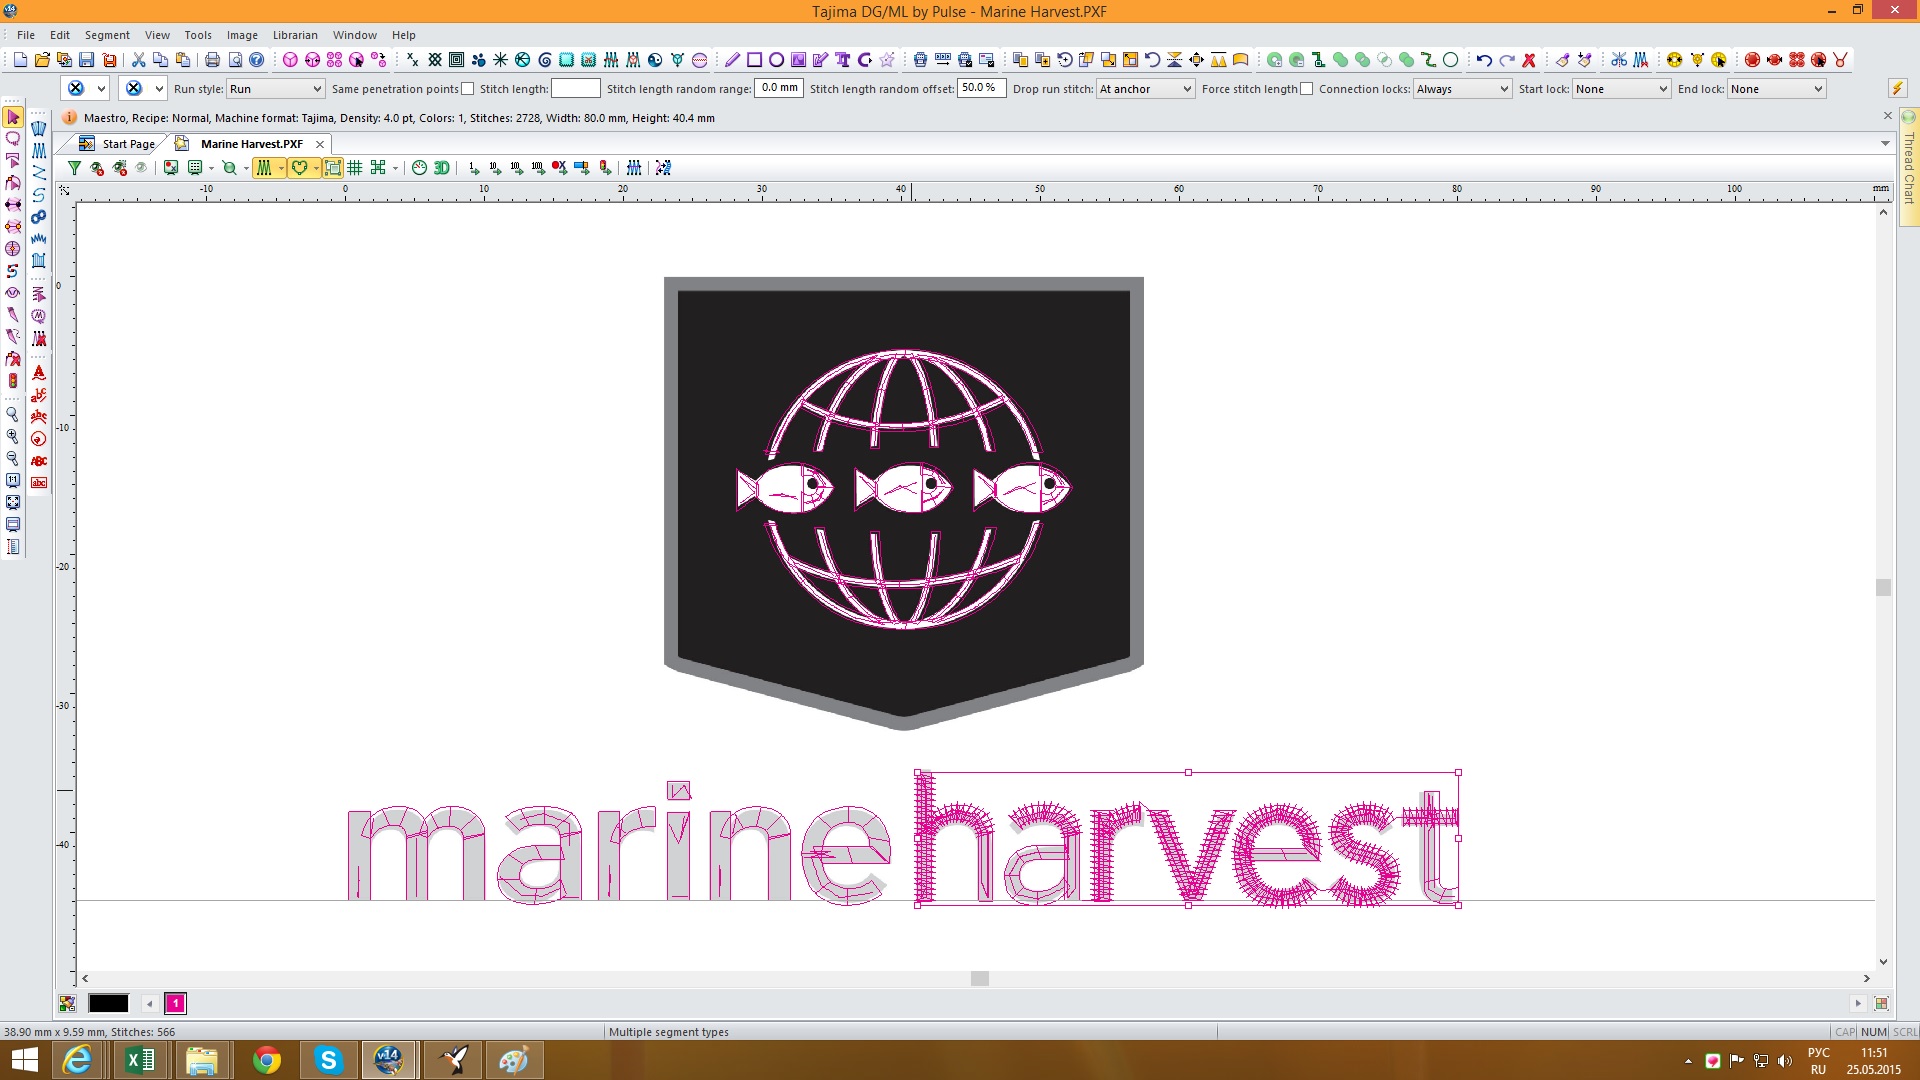1920x1080 pixels.
Task: Select the Ellipse shape tool
Action: click(776, 60)
